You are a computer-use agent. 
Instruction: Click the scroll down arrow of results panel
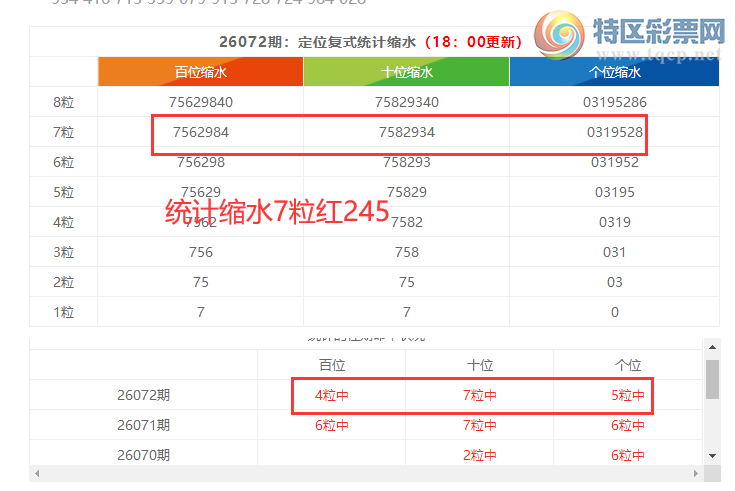712,455
